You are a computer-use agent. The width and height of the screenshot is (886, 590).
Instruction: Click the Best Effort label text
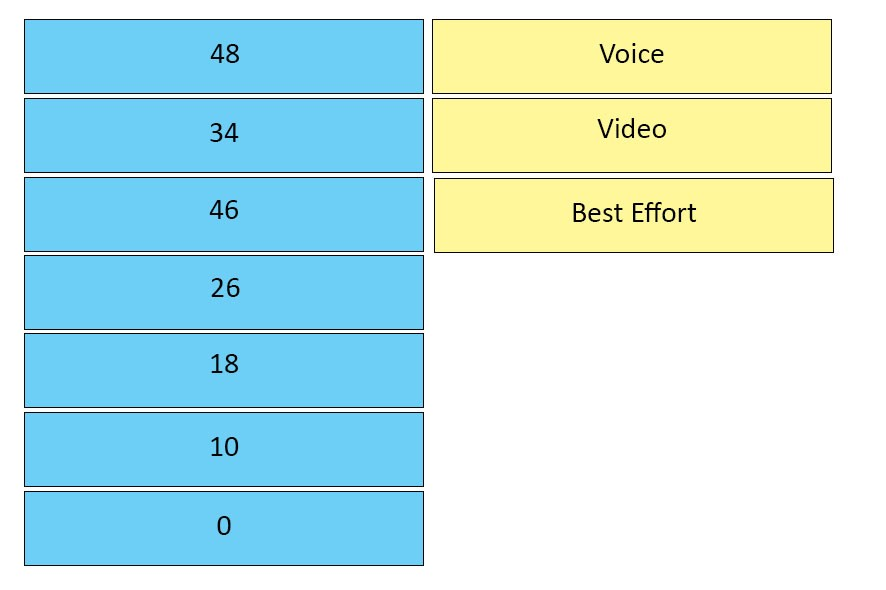(x=634, y=213)
